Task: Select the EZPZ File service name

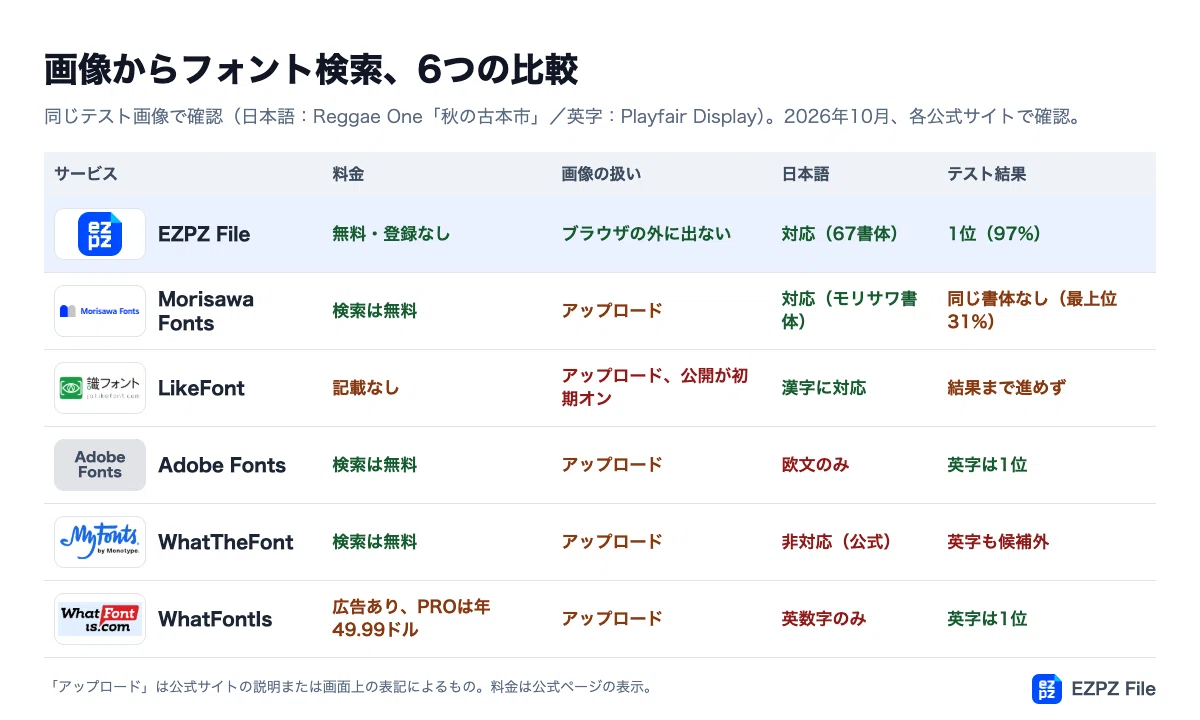Action: tap(204, 234)
